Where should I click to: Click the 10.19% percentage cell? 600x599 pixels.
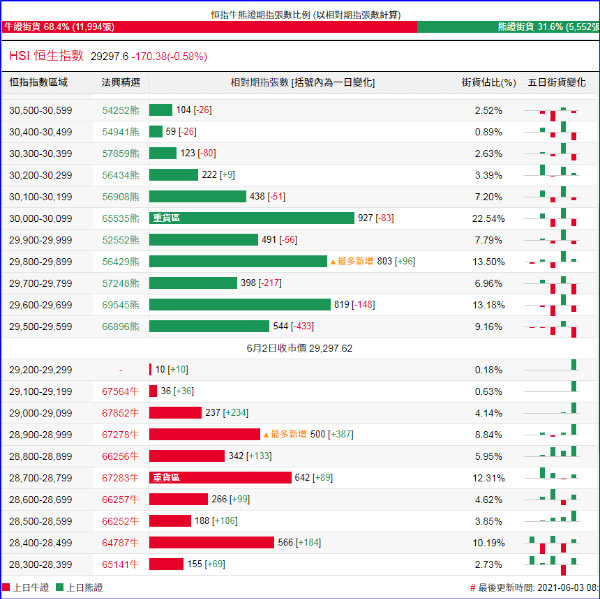click(488, 543)
